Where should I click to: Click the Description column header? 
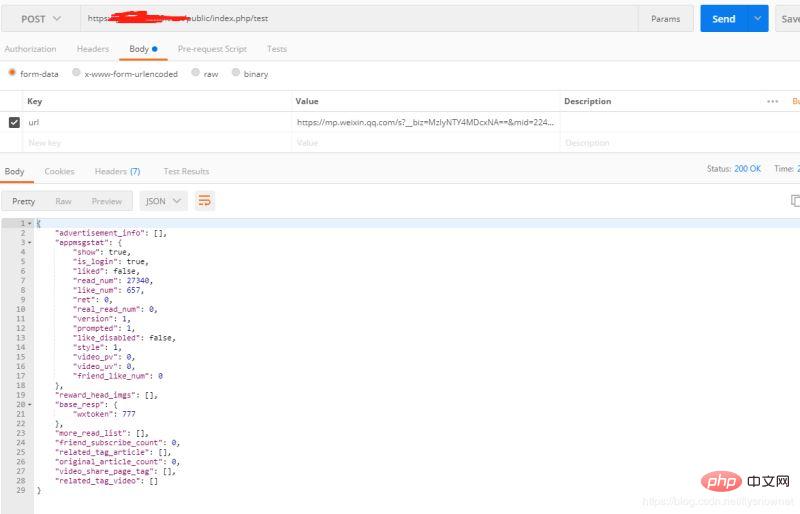tap(587, 101)
